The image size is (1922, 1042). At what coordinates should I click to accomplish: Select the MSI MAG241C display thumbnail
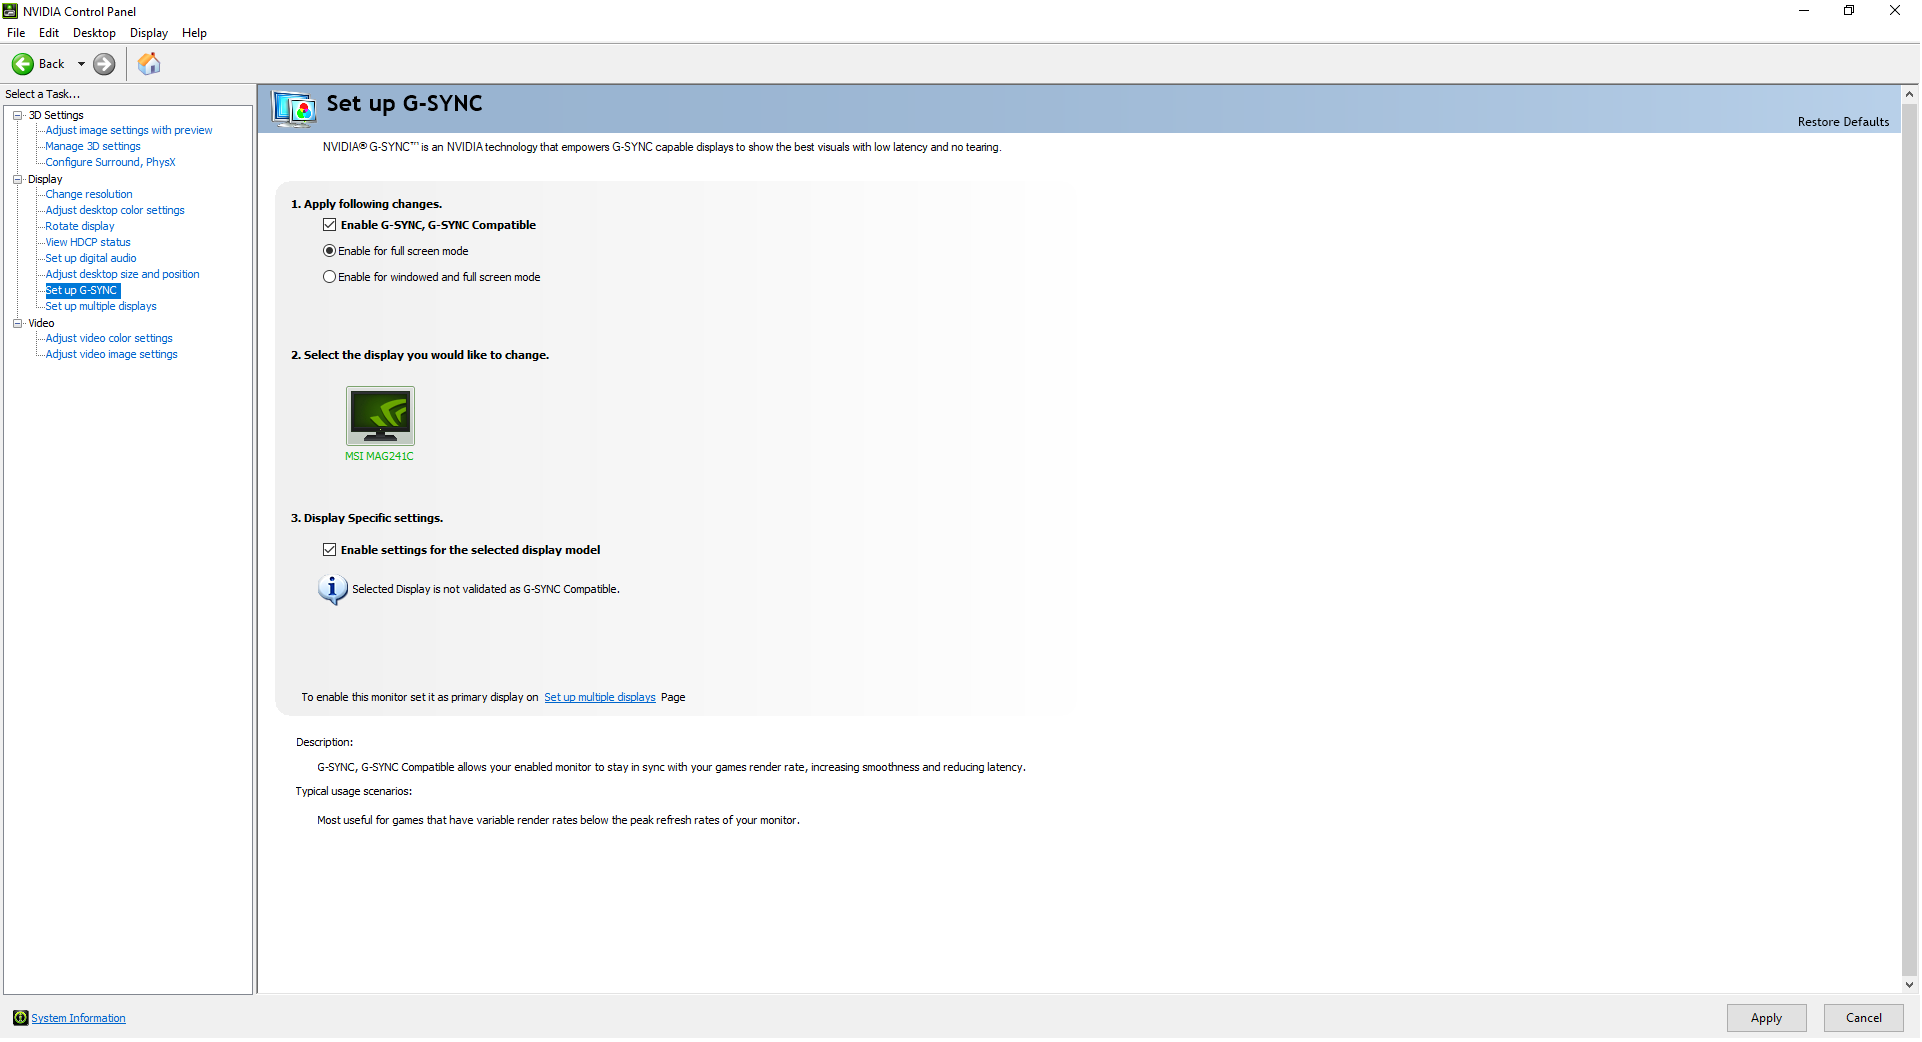click(380, 416)
